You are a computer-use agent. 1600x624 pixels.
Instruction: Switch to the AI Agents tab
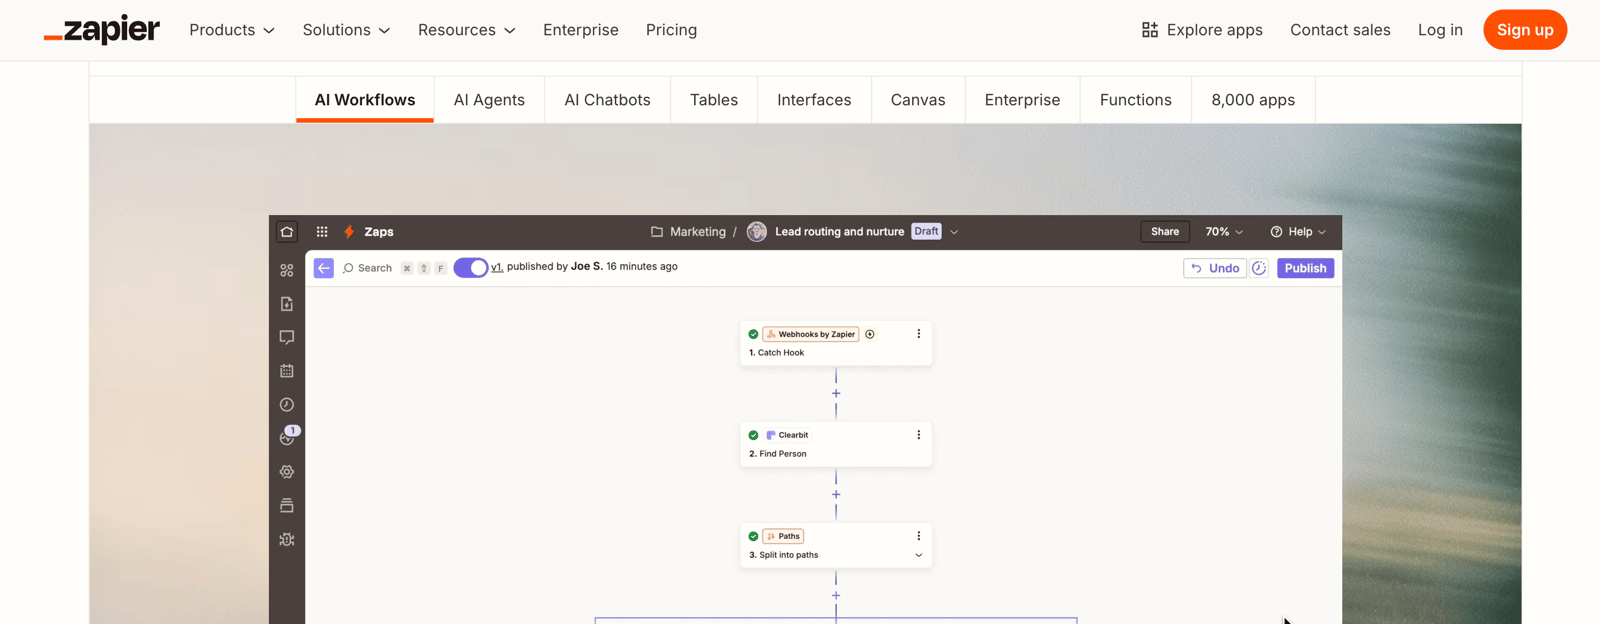489,100
